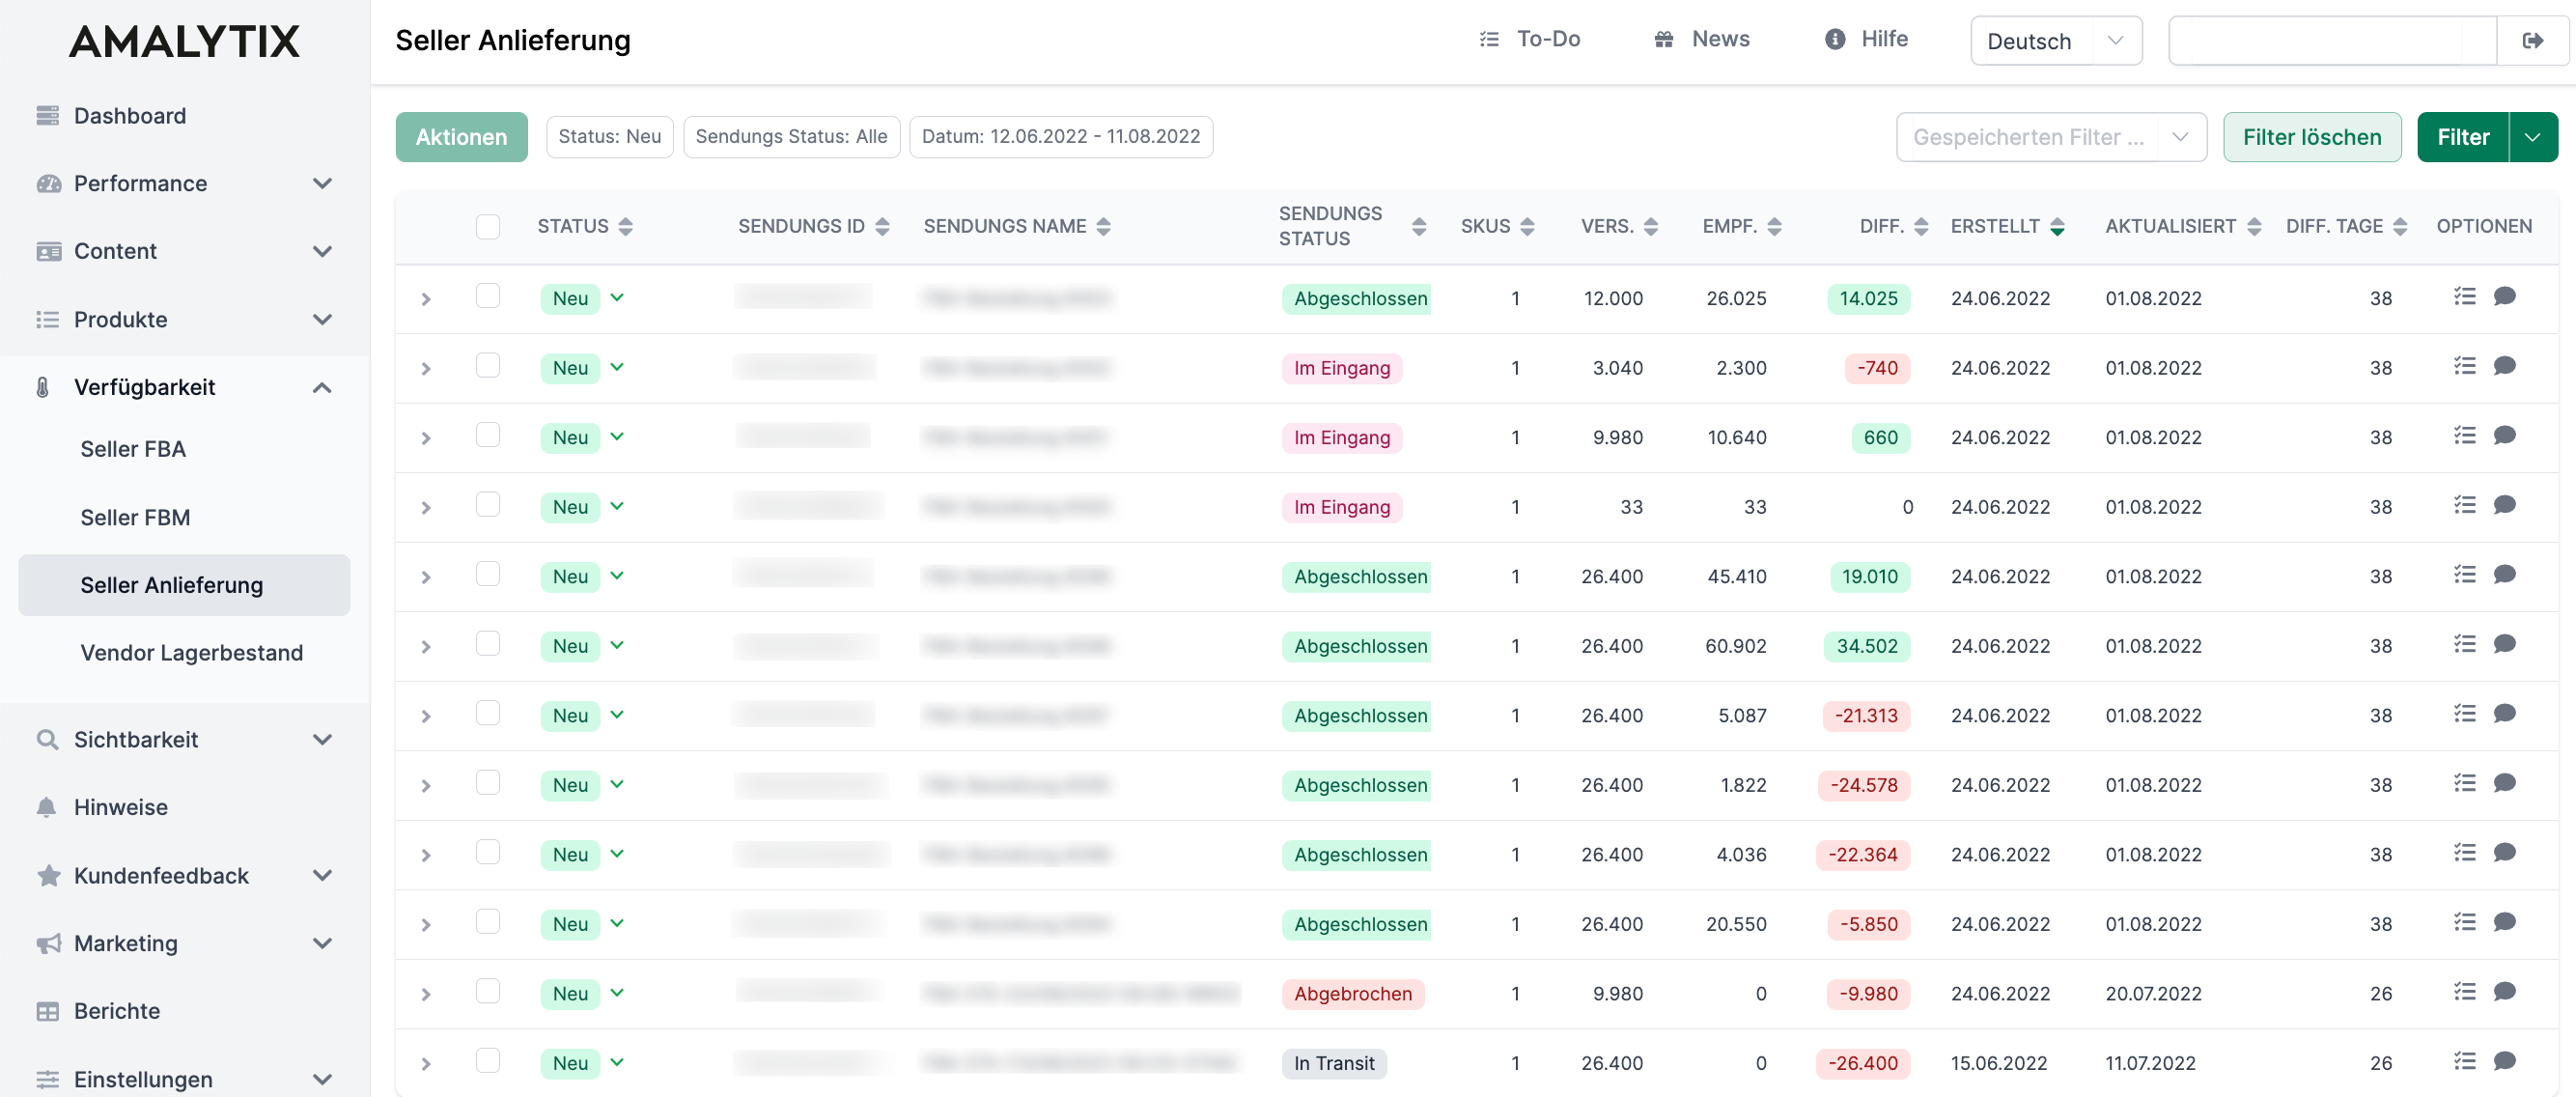Viewport: 2576px width, 1097px height.
Task: Sort by Vers. column
Action: [1651, 226]
